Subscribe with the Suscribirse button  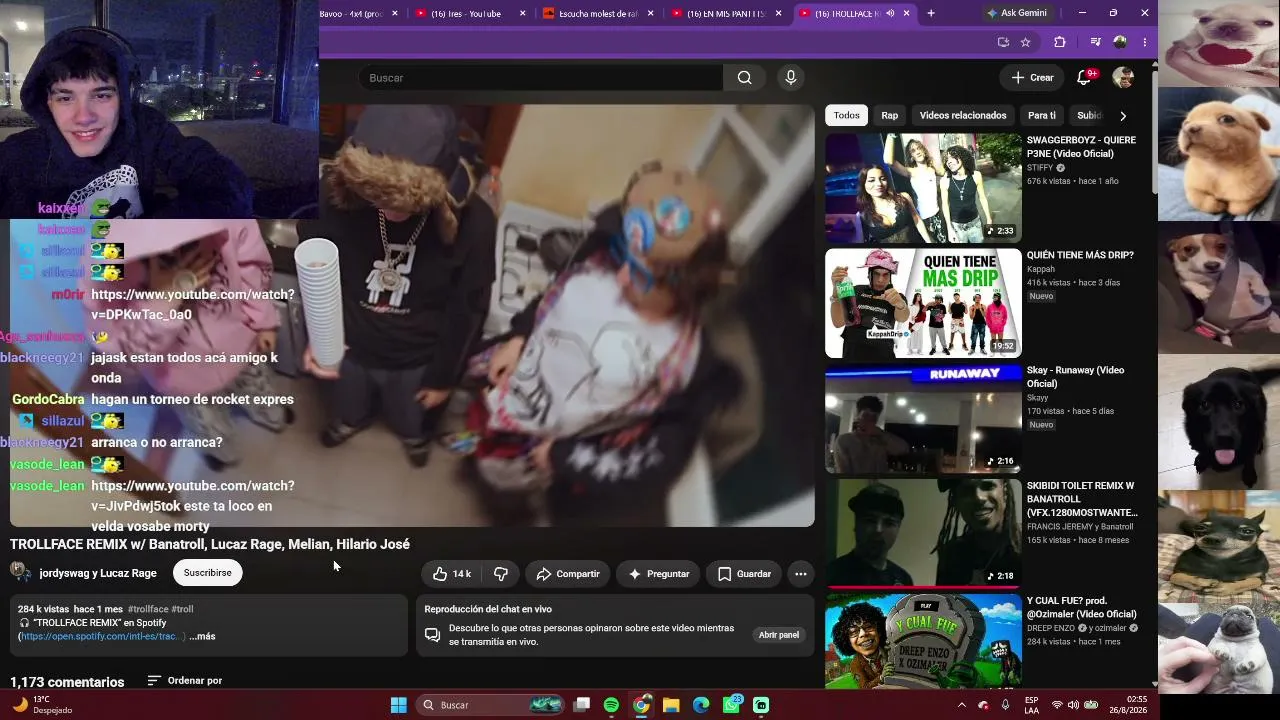[x=207, y=573]
